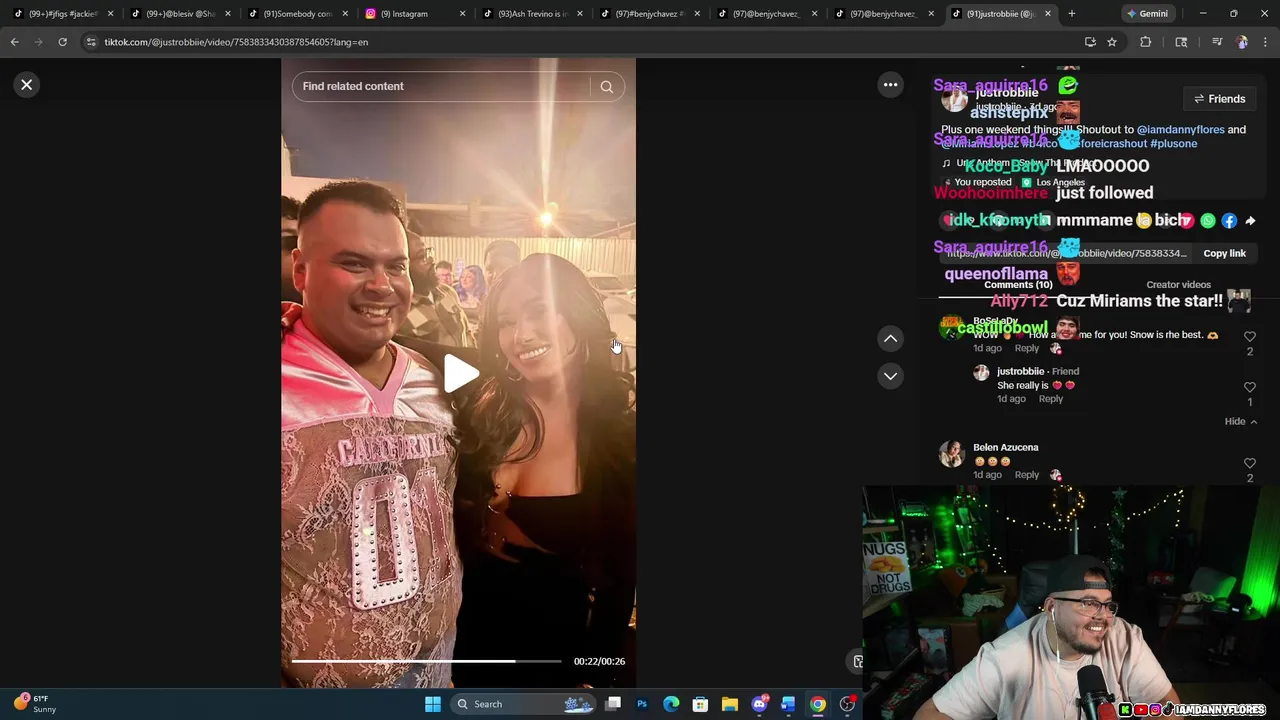Reply to Belen Azucena's comment
Viewport: 1280px width, 720px height.
point(1027,475)
